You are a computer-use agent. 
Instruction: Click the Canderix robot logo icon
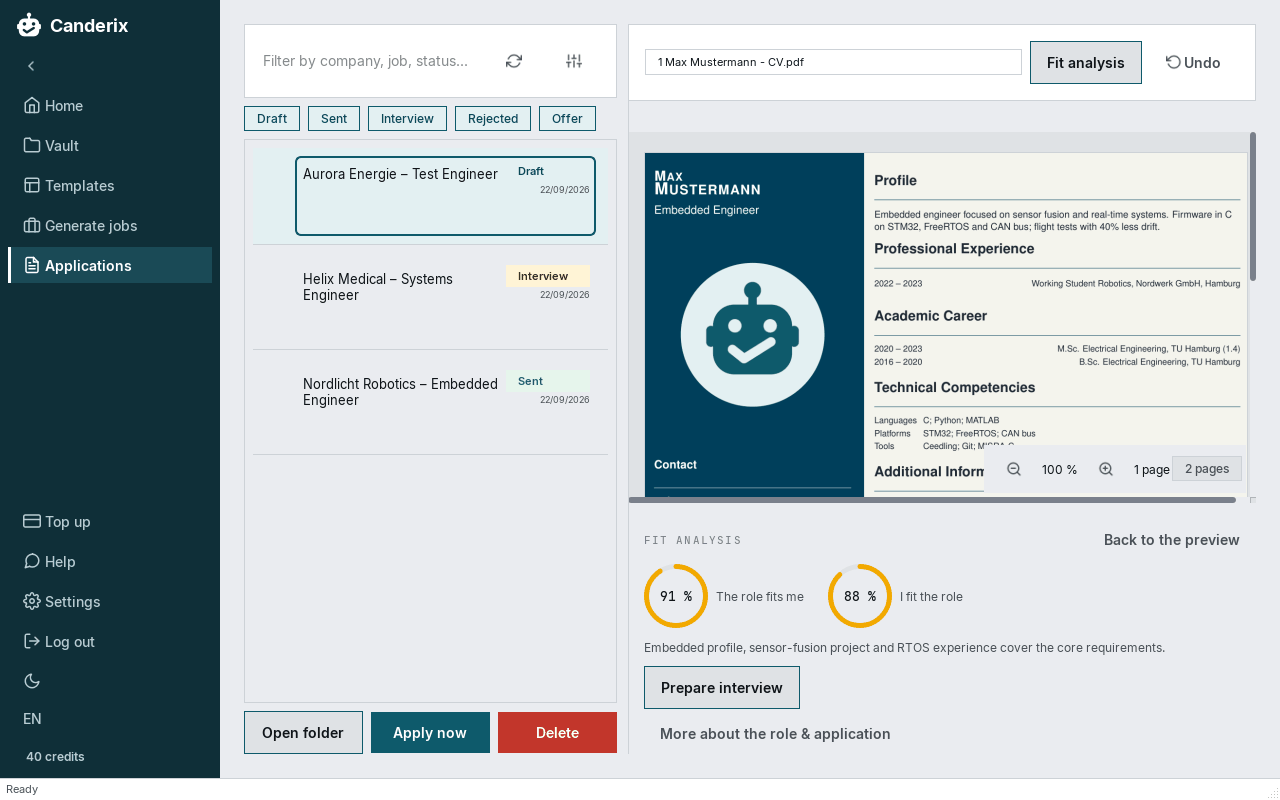coord(29,25)
